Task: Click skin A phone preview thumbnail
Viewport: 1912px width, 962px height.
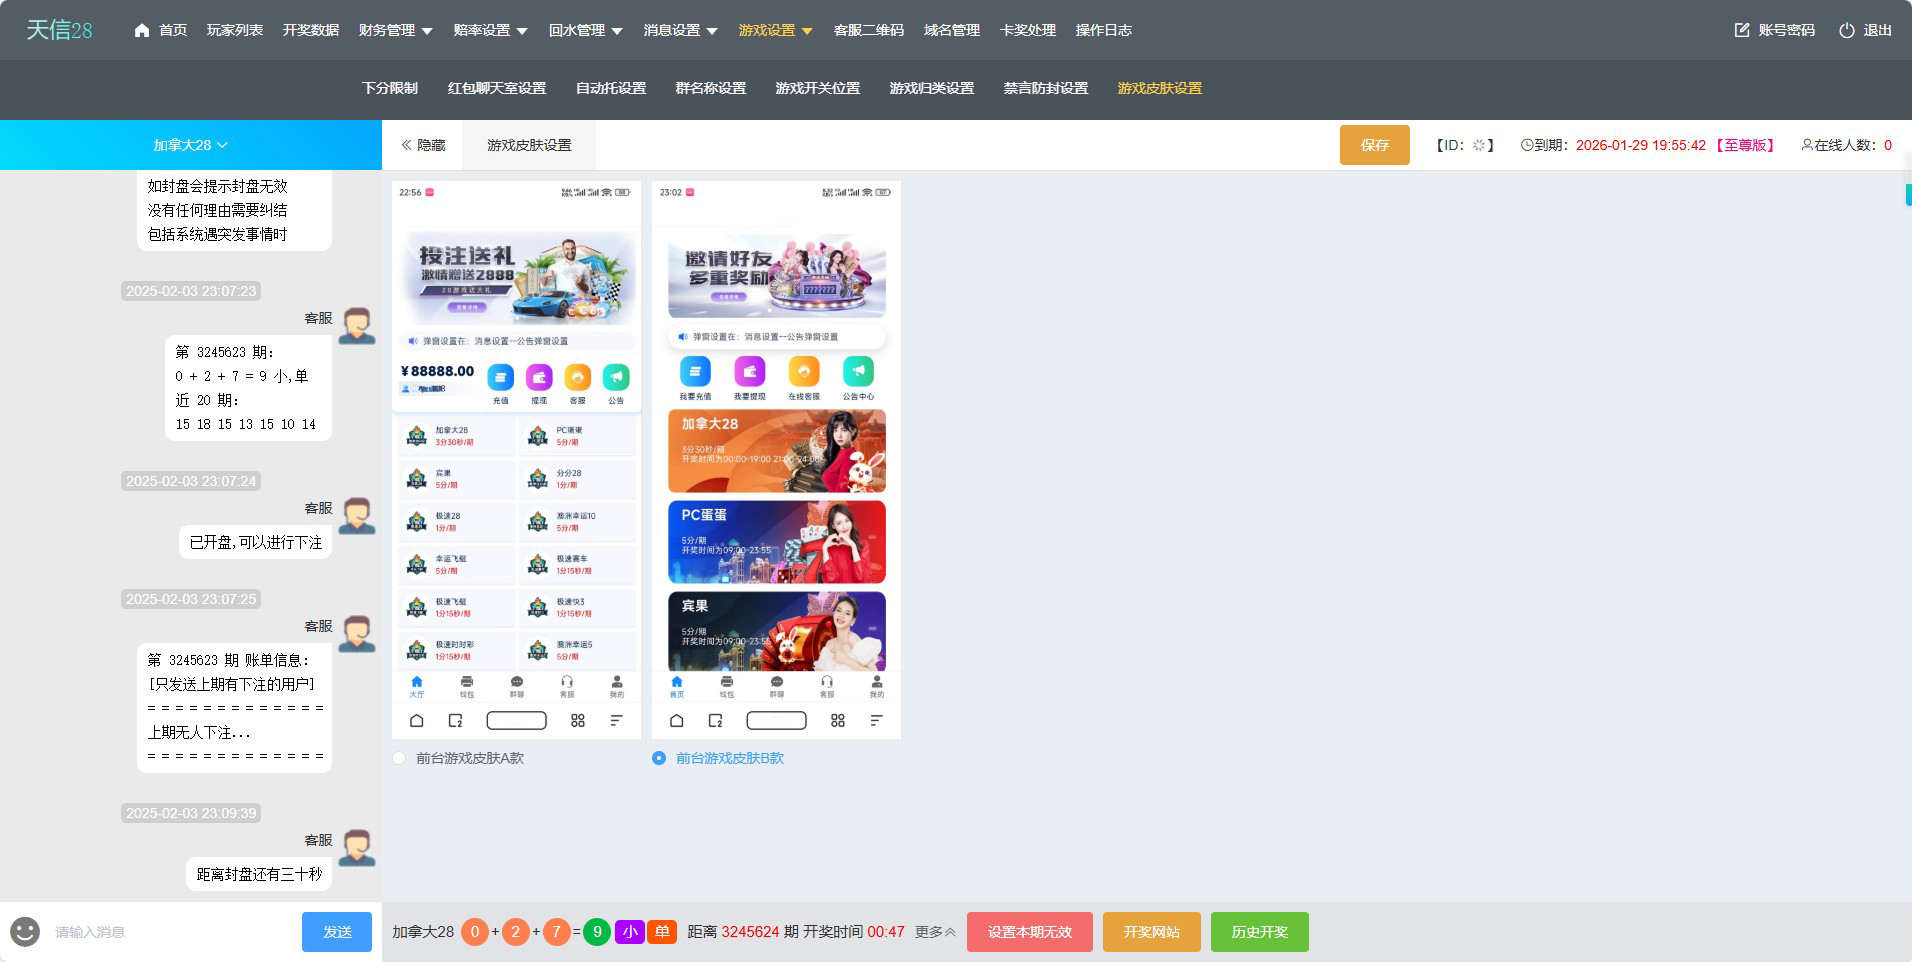Action: click(516, 460)
